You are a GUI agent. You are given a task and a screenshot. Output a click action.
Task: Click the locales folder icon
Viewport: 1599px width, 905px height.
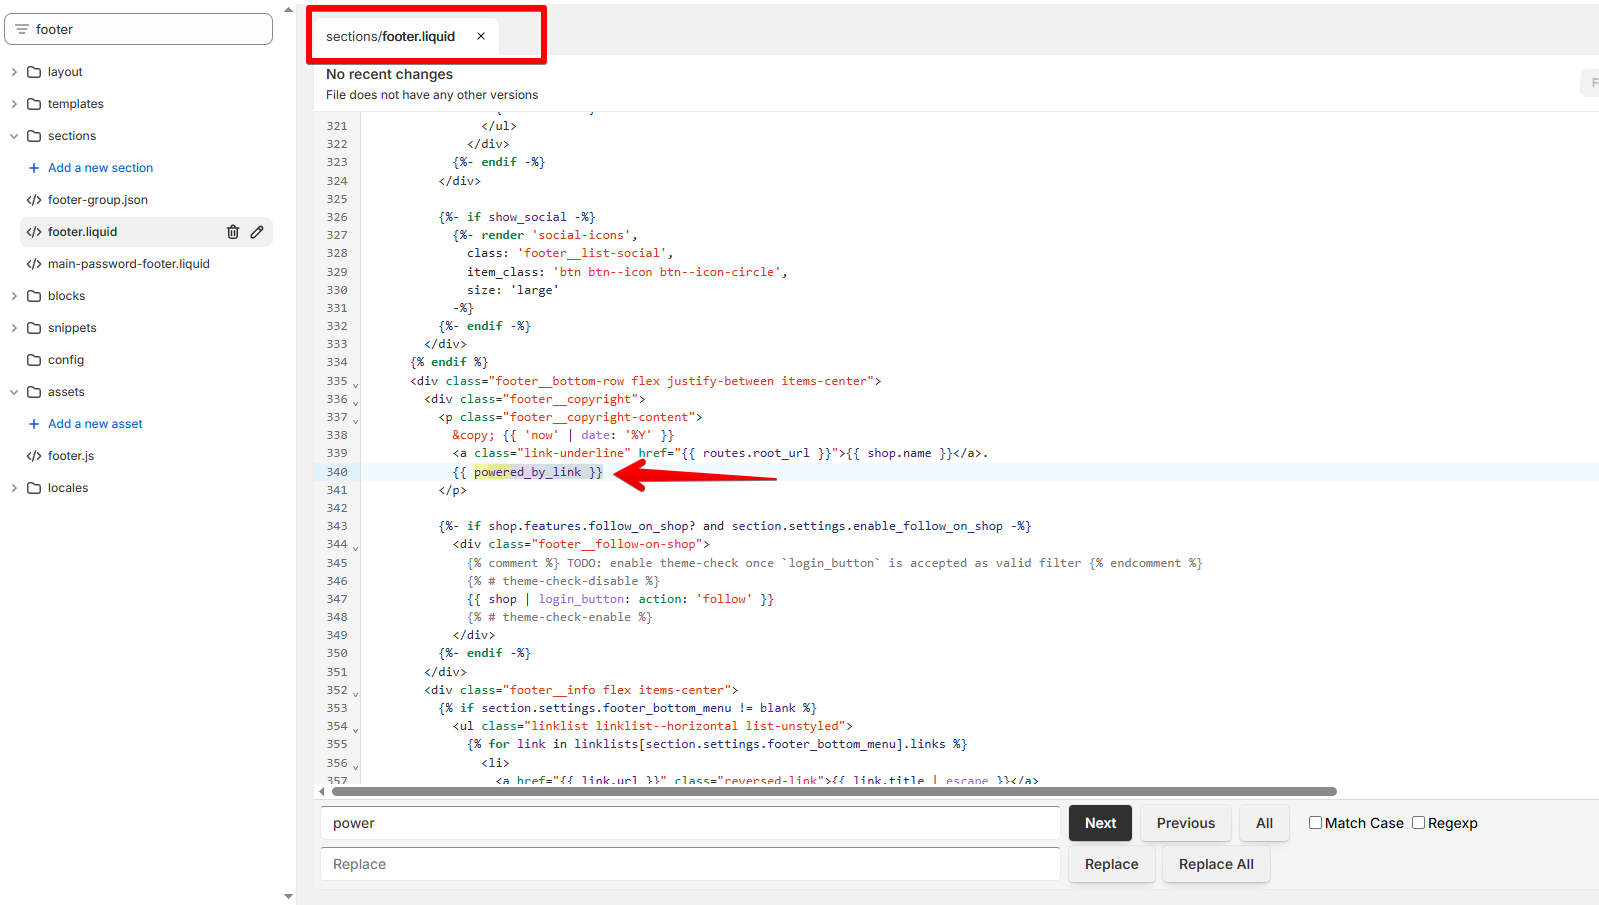34,488
